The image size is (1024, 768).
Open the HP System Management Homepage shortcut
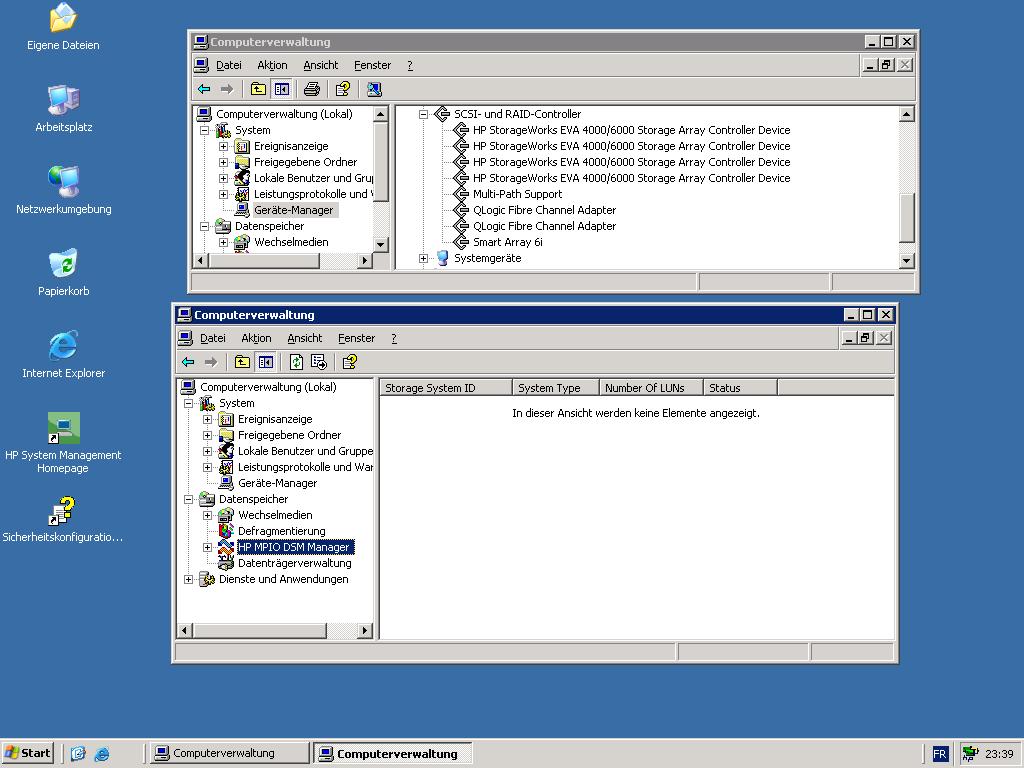click(x=63, y=443)
